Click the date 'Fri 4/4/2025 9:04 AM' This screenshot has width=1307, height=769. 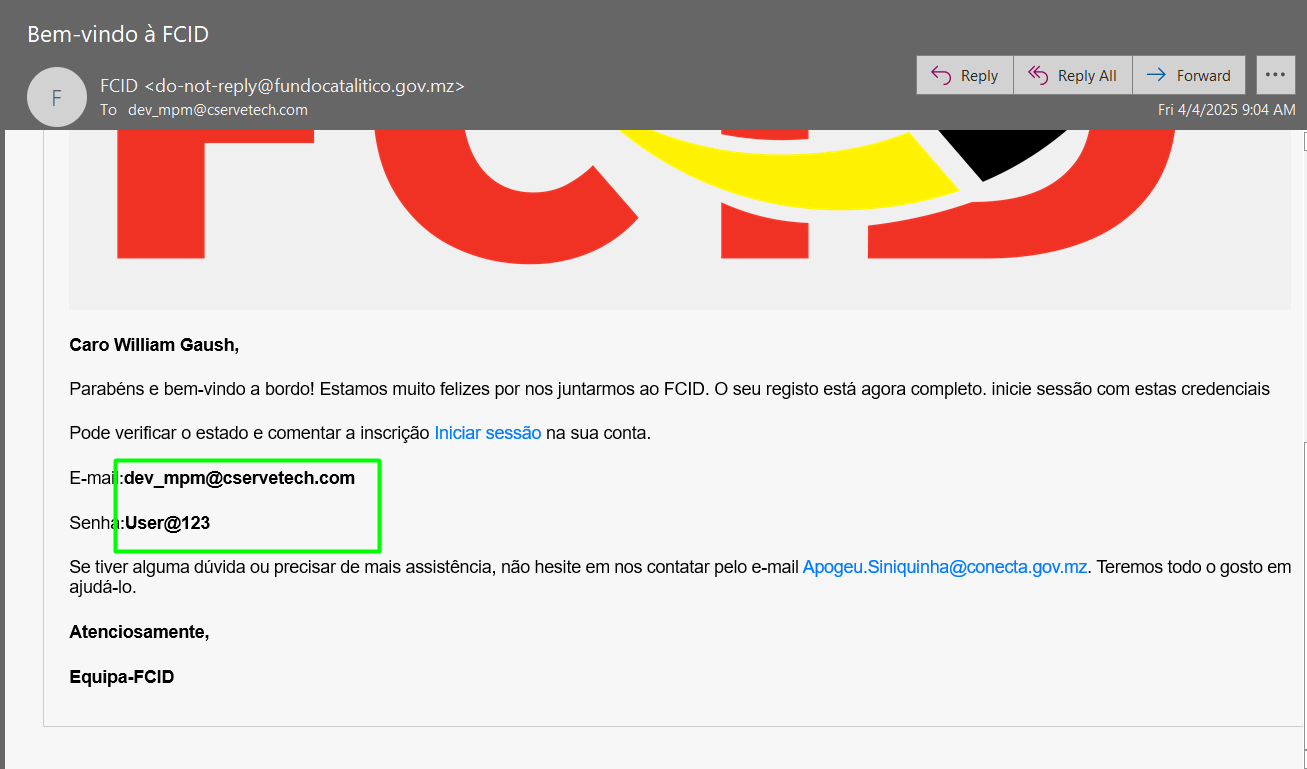click(1227, 110)
